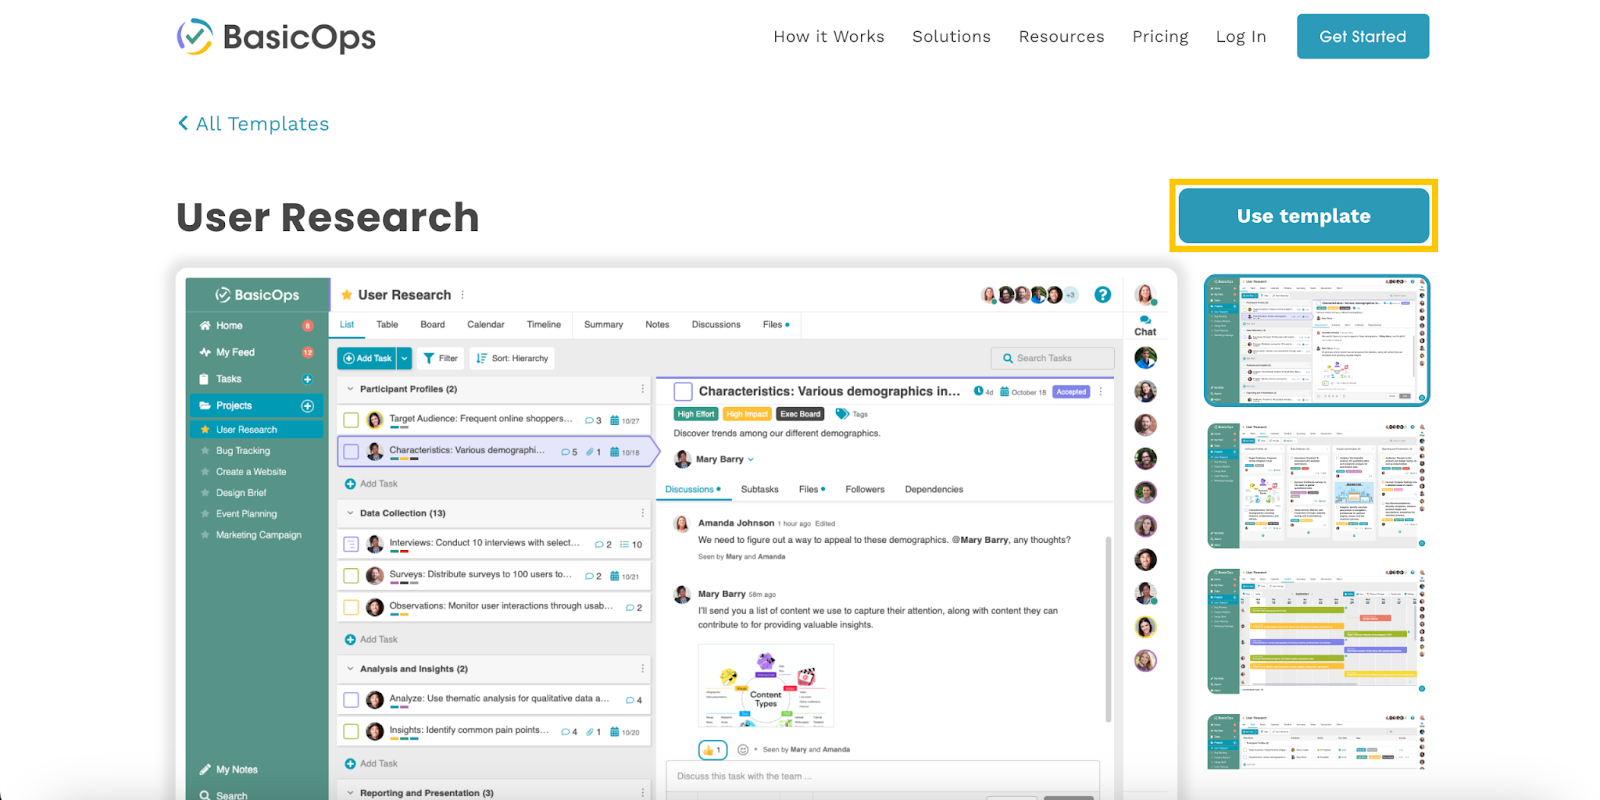Click Add Task button
This screenshot has height=800, width=1600.
[x=368, y=358]
